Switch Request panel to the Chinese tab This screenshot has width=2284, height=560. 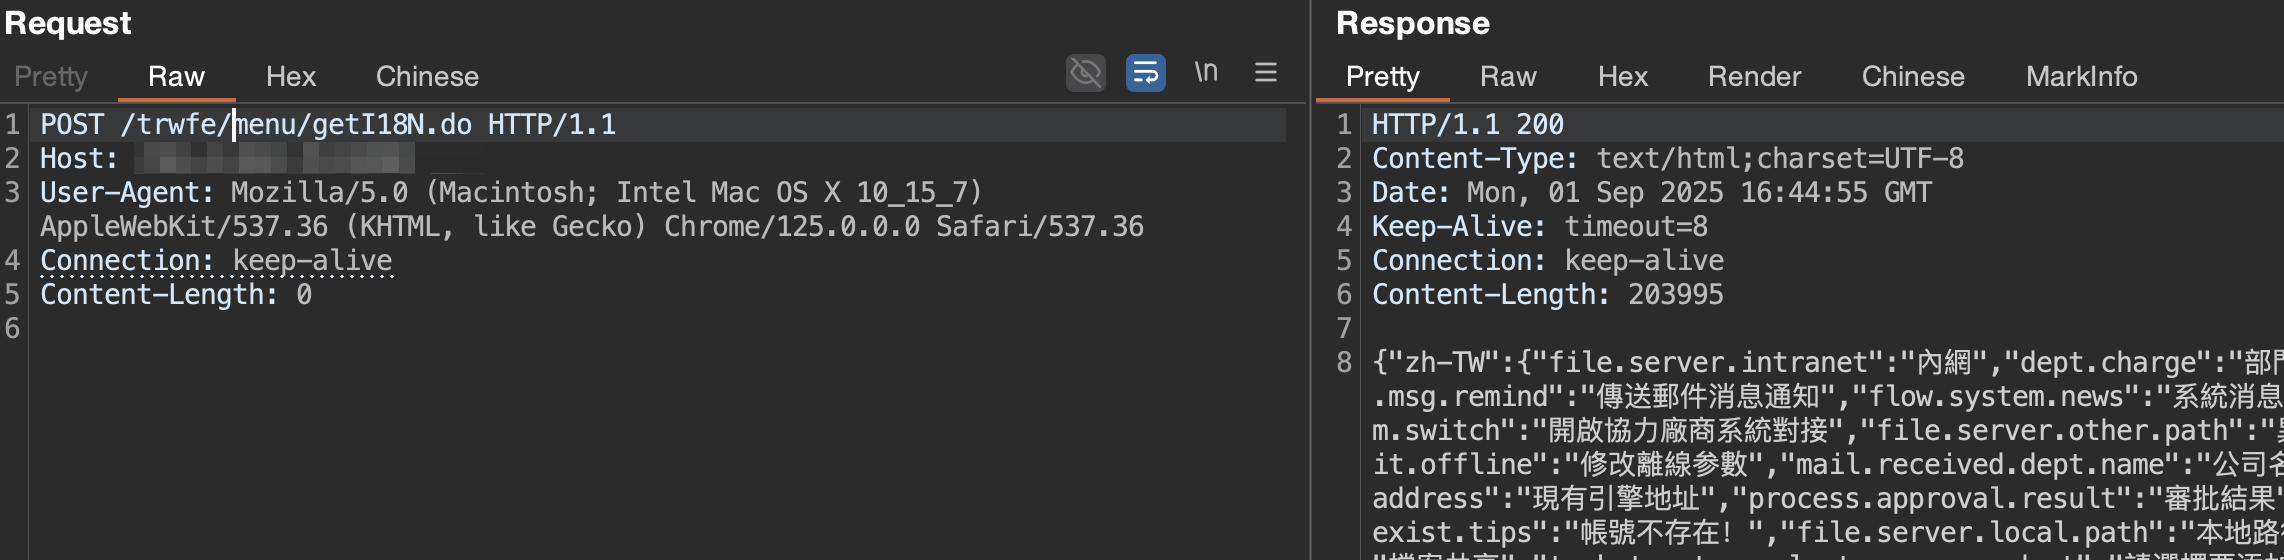427,77
